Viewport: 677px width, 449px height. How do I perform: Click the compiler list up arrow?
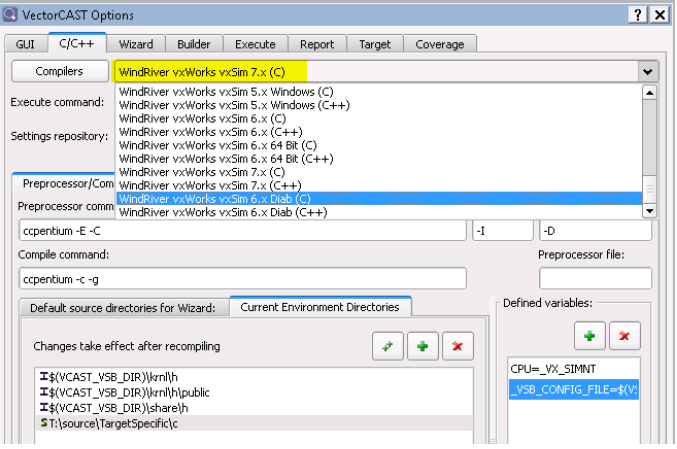[649, 92]
